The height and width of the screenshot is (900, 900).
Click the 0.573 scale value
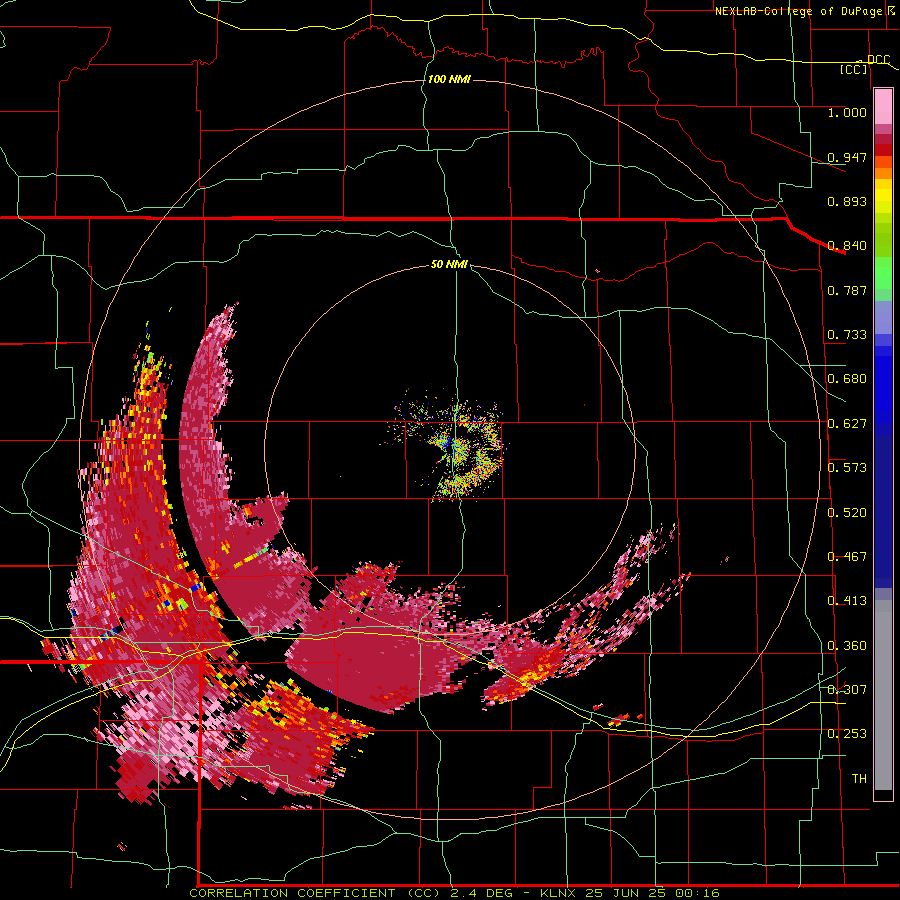(x=847, y=468)
